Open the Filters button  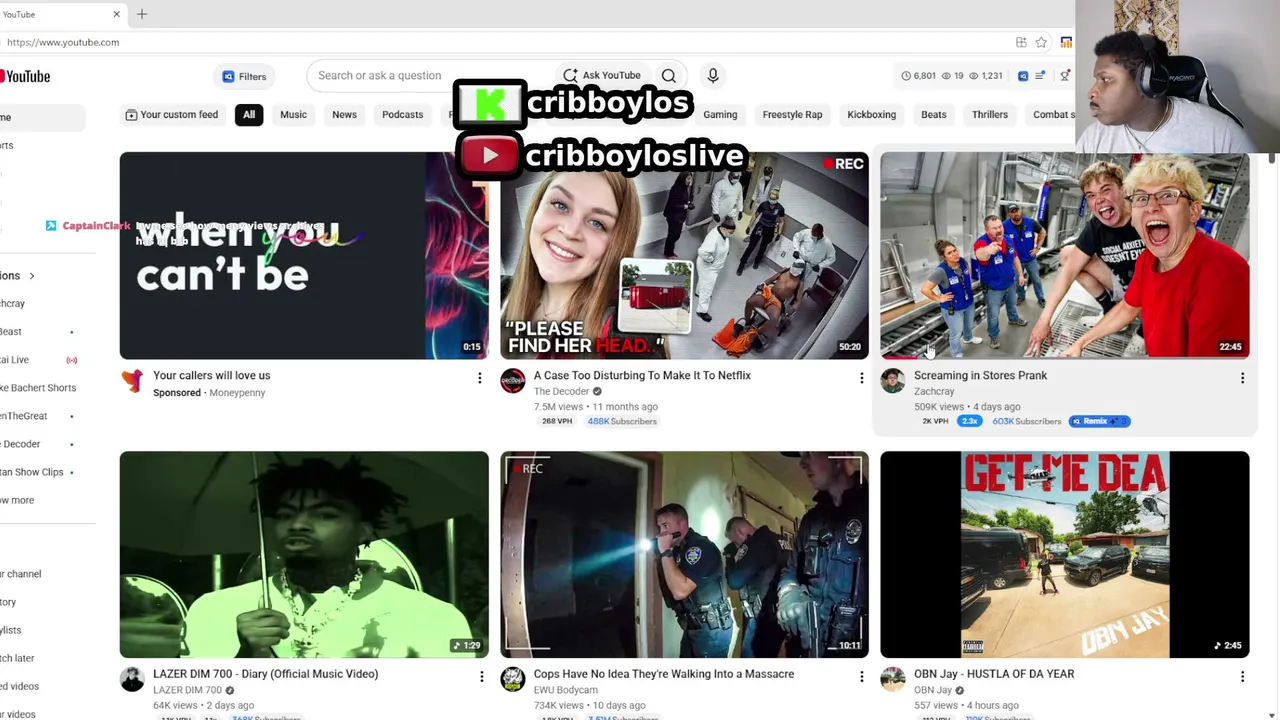click(244, 76)
